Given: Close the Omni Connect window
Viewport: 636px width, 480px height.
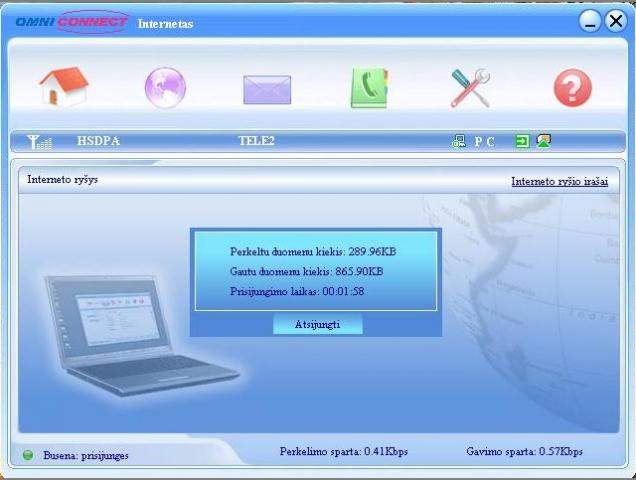Looking at the screenshot, I should (615, 21).
